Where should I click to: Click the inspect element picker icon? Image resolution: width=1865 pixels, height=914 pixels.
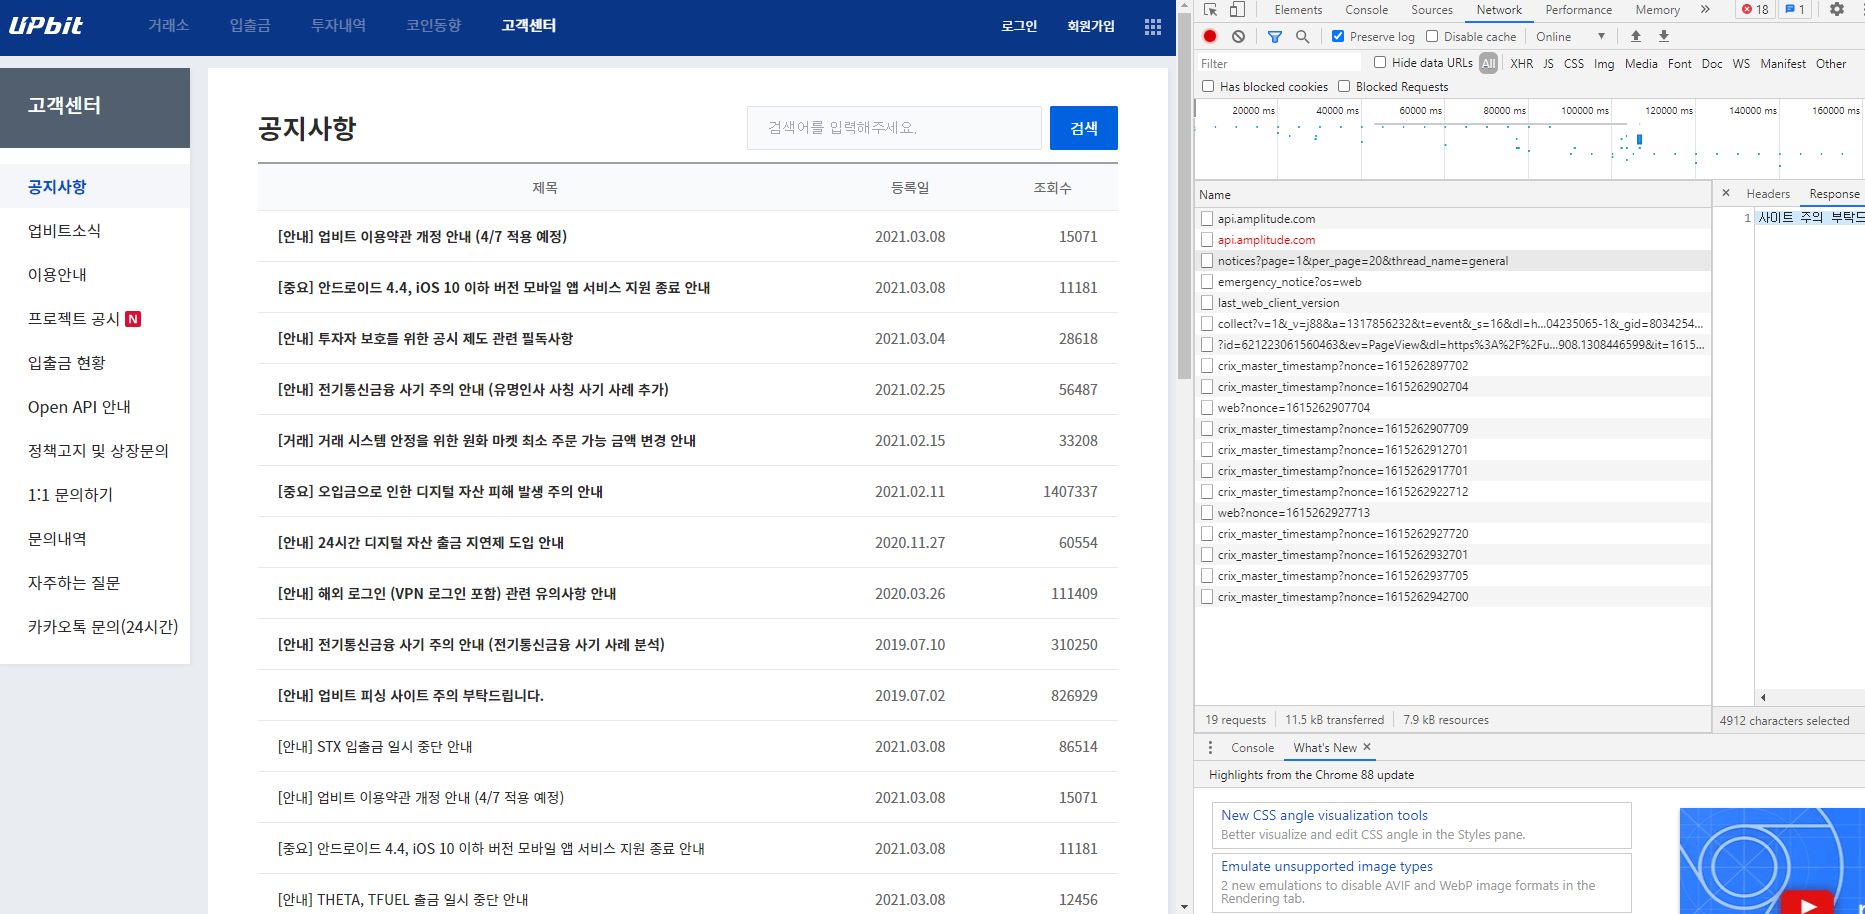tap(1211, 9)
